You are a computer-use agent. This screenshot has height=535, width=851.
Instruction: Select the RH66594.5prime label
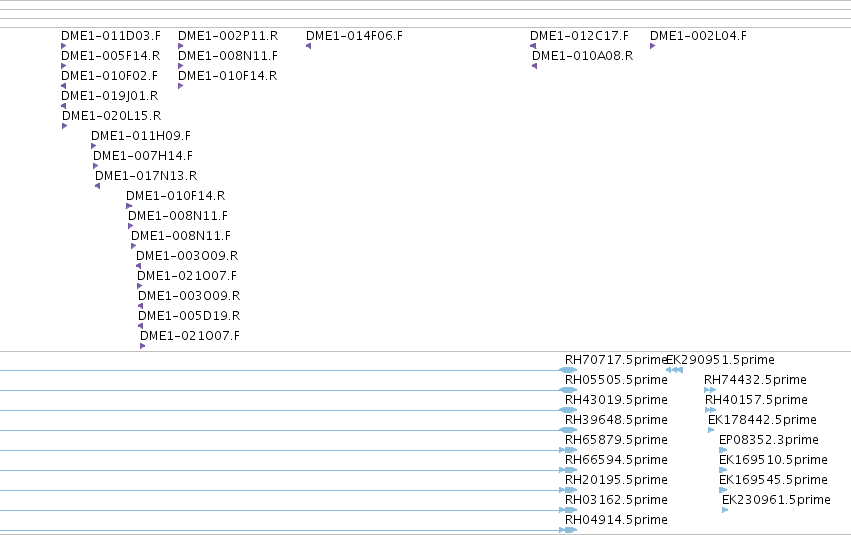[616, 460]
